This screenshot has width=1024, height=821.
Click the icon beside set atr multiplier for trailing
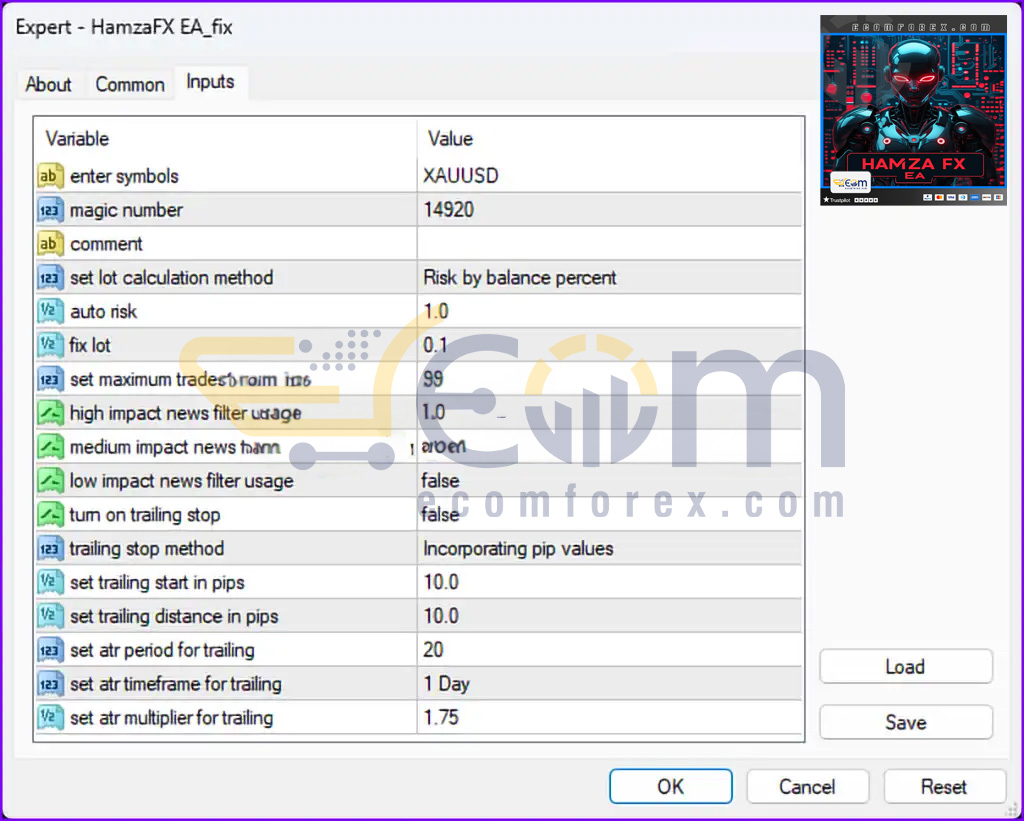(x=50, y=718)
